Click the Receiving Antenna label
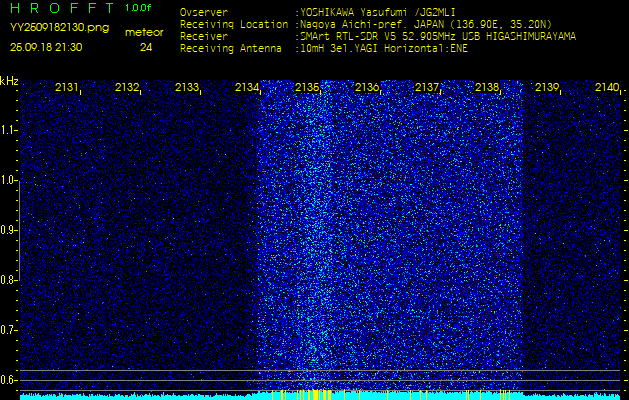629x400 pixels. pyautogui.click(x=231, y=49)
